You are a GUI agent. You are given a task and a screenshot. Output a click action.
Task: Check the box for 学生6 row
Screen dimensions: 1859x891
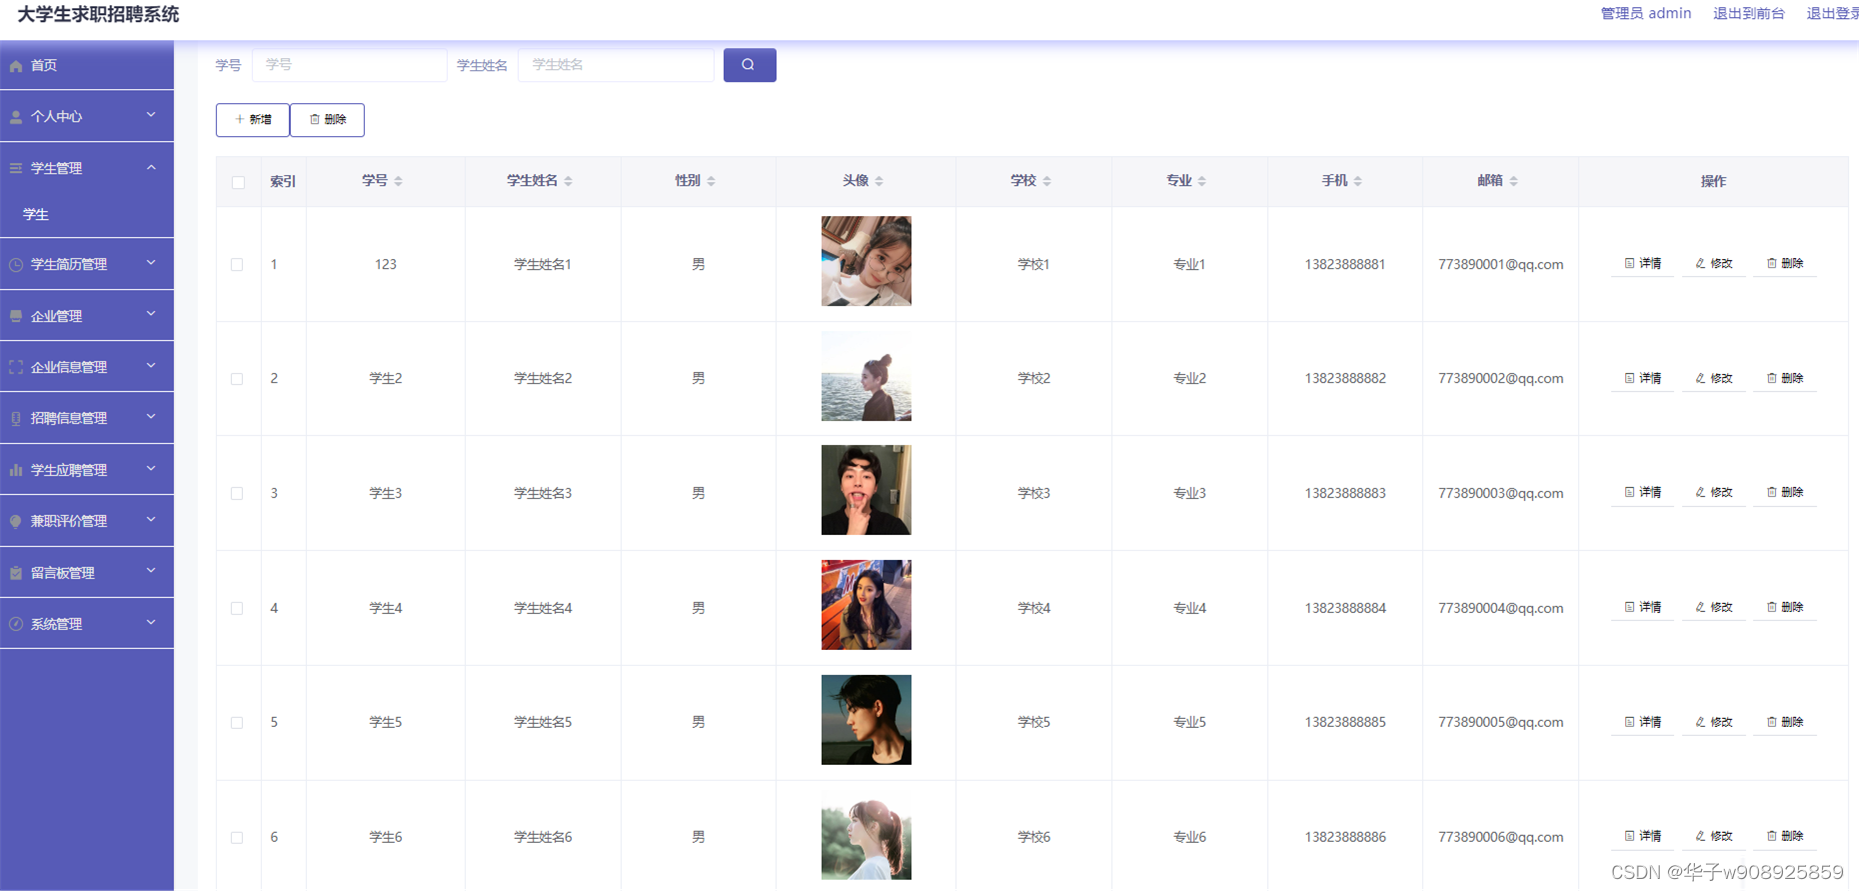coord(237,838)
